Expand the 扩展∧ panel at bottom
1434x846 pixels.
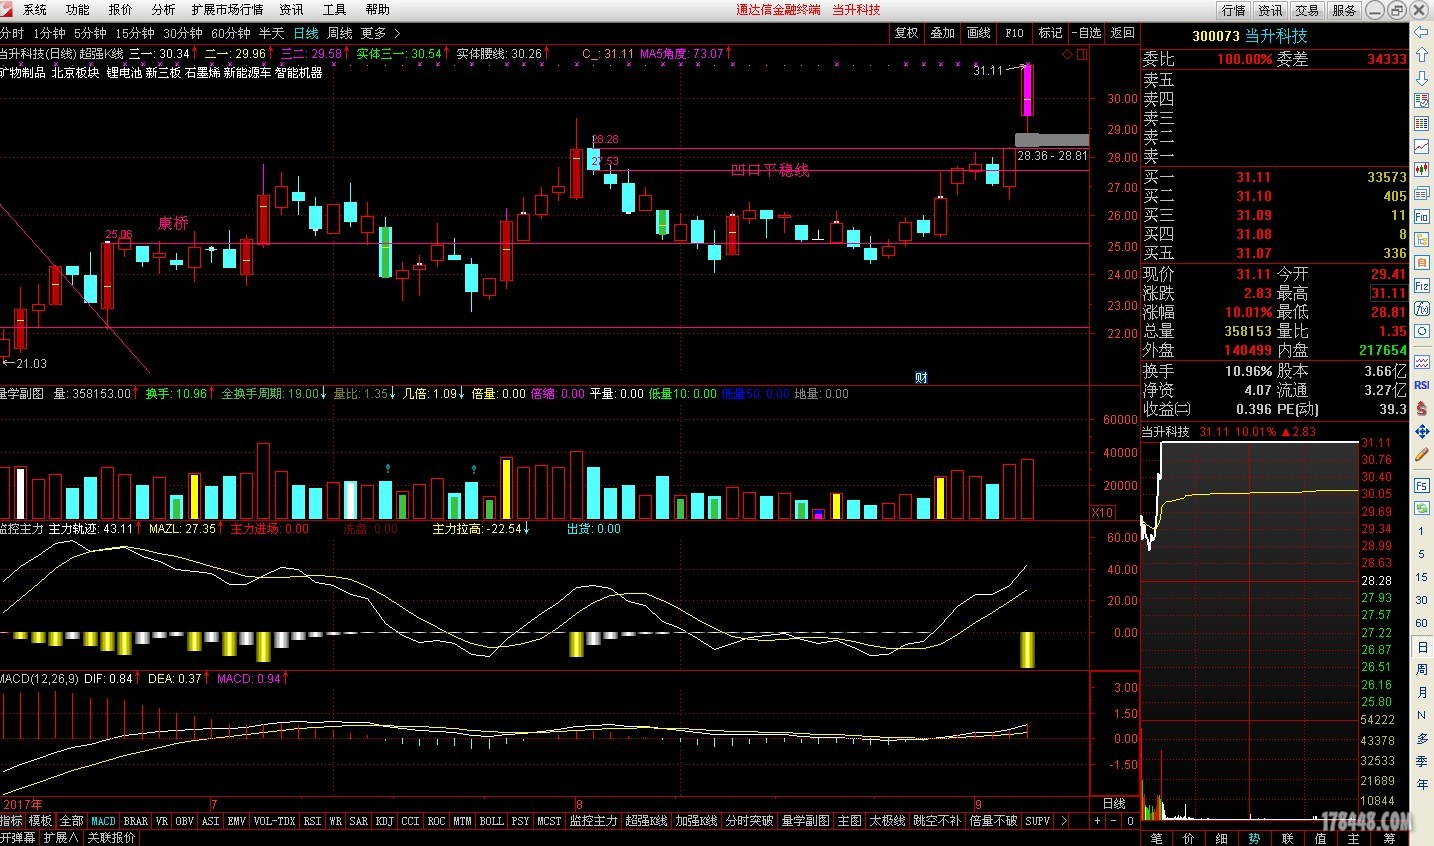click(60, 838)
